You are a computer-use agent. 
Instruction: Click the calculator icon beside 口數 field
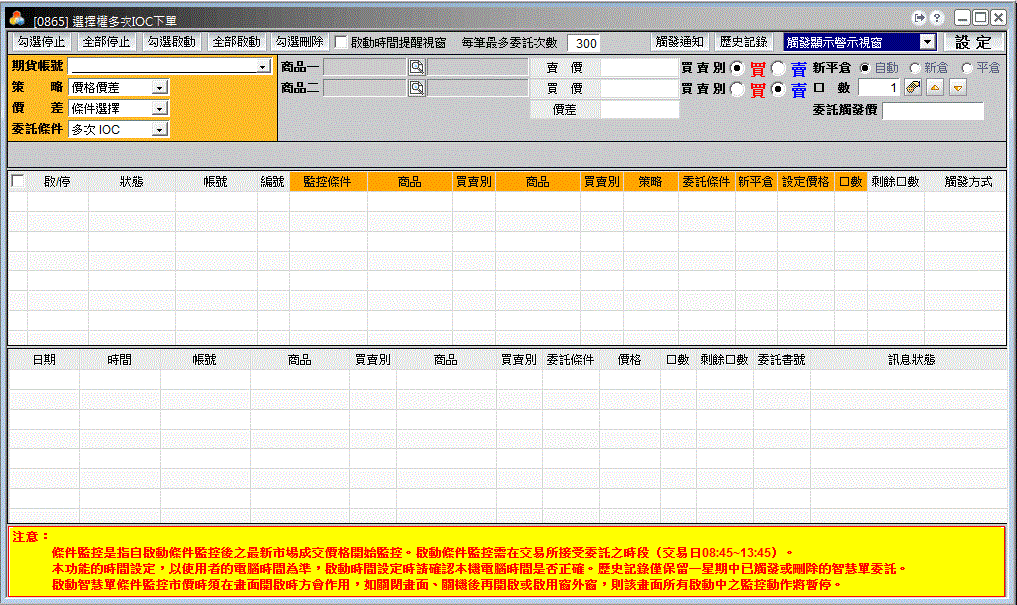pyautogui.click(x=913, y=88)
